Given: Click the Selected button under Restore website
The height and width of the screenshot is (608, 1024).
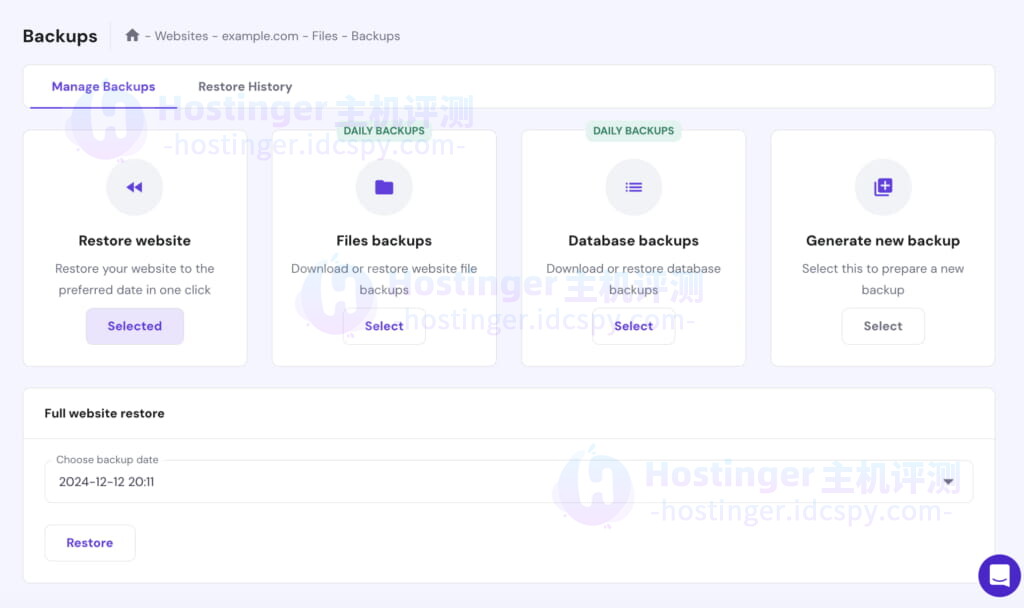Looking at the screenshot, I should 134,326.
